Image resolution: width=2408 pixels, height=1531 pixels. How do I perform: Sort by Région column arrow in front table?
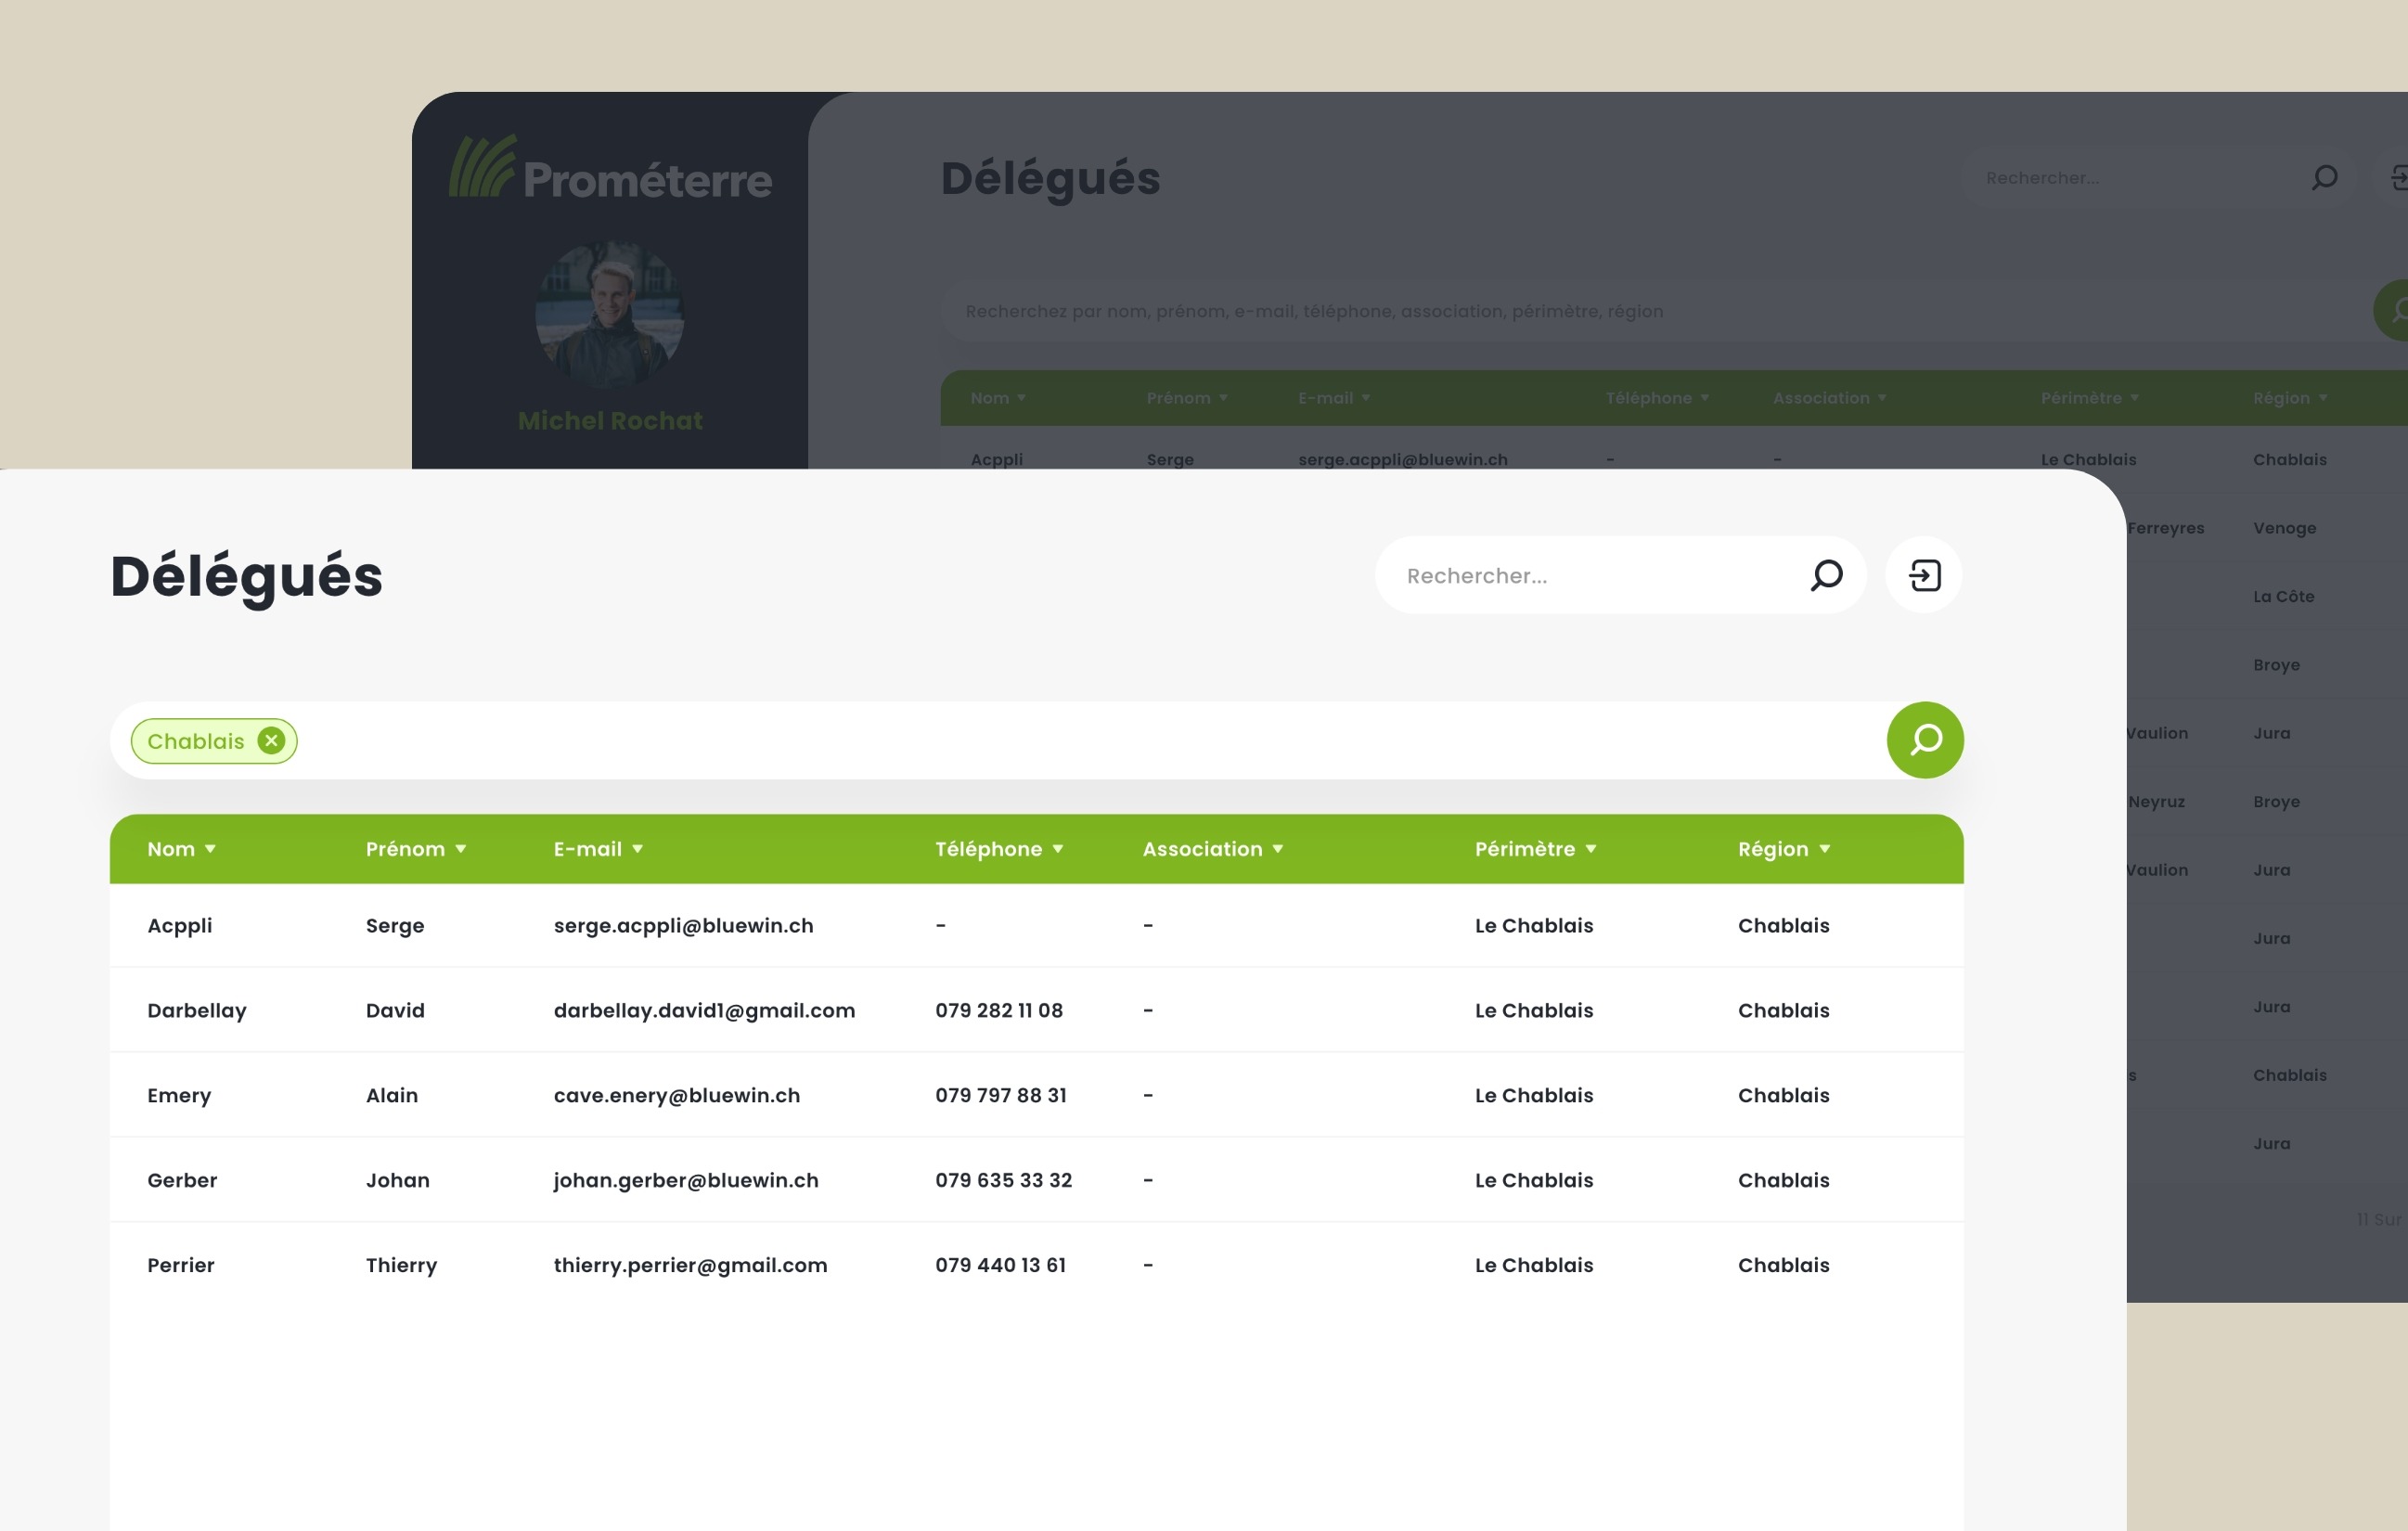pos(1825,849)
